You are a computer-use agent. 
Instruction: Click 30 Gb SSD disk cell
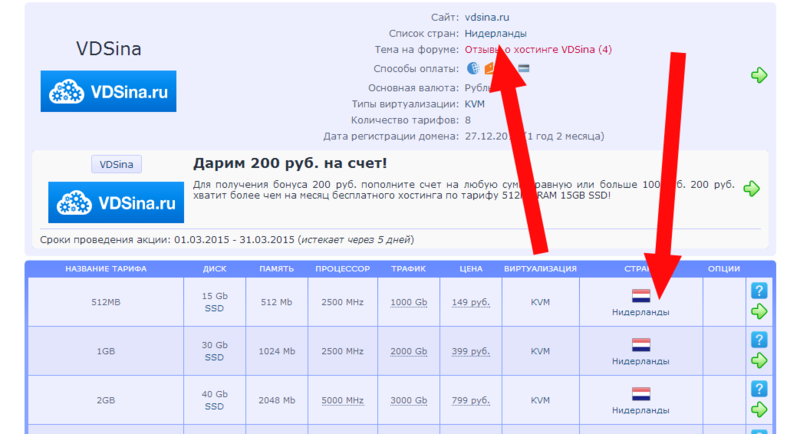(214, 351)
